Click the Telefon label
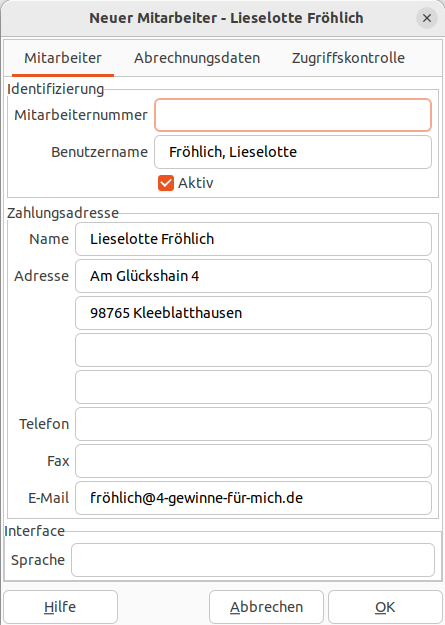Viewport: 445px width, 625px height. (44, 424)
